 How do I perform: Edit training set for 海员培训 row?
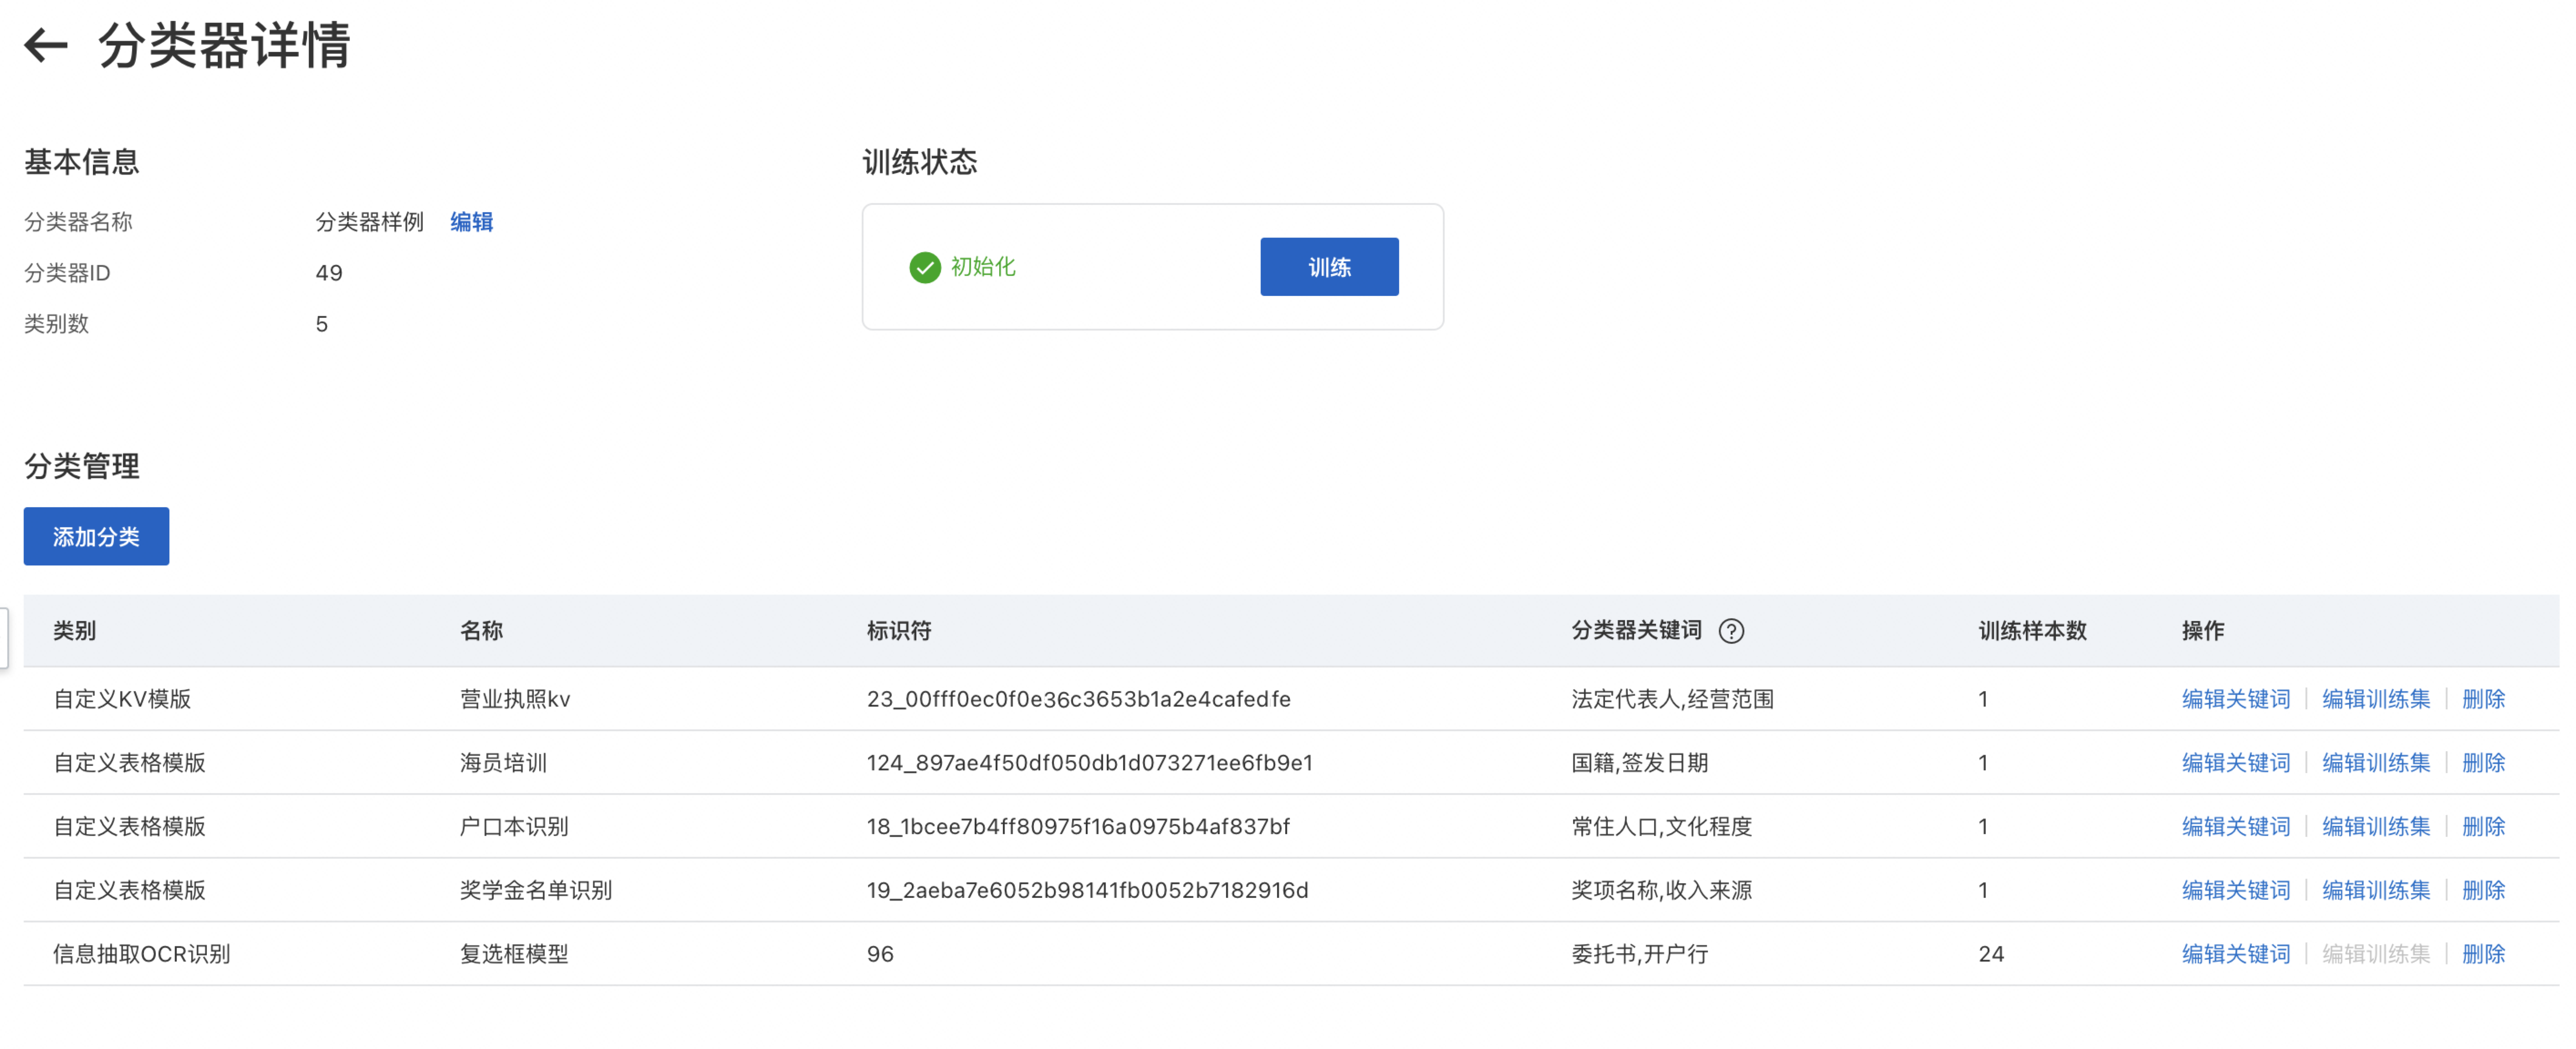pos(2375,763)
